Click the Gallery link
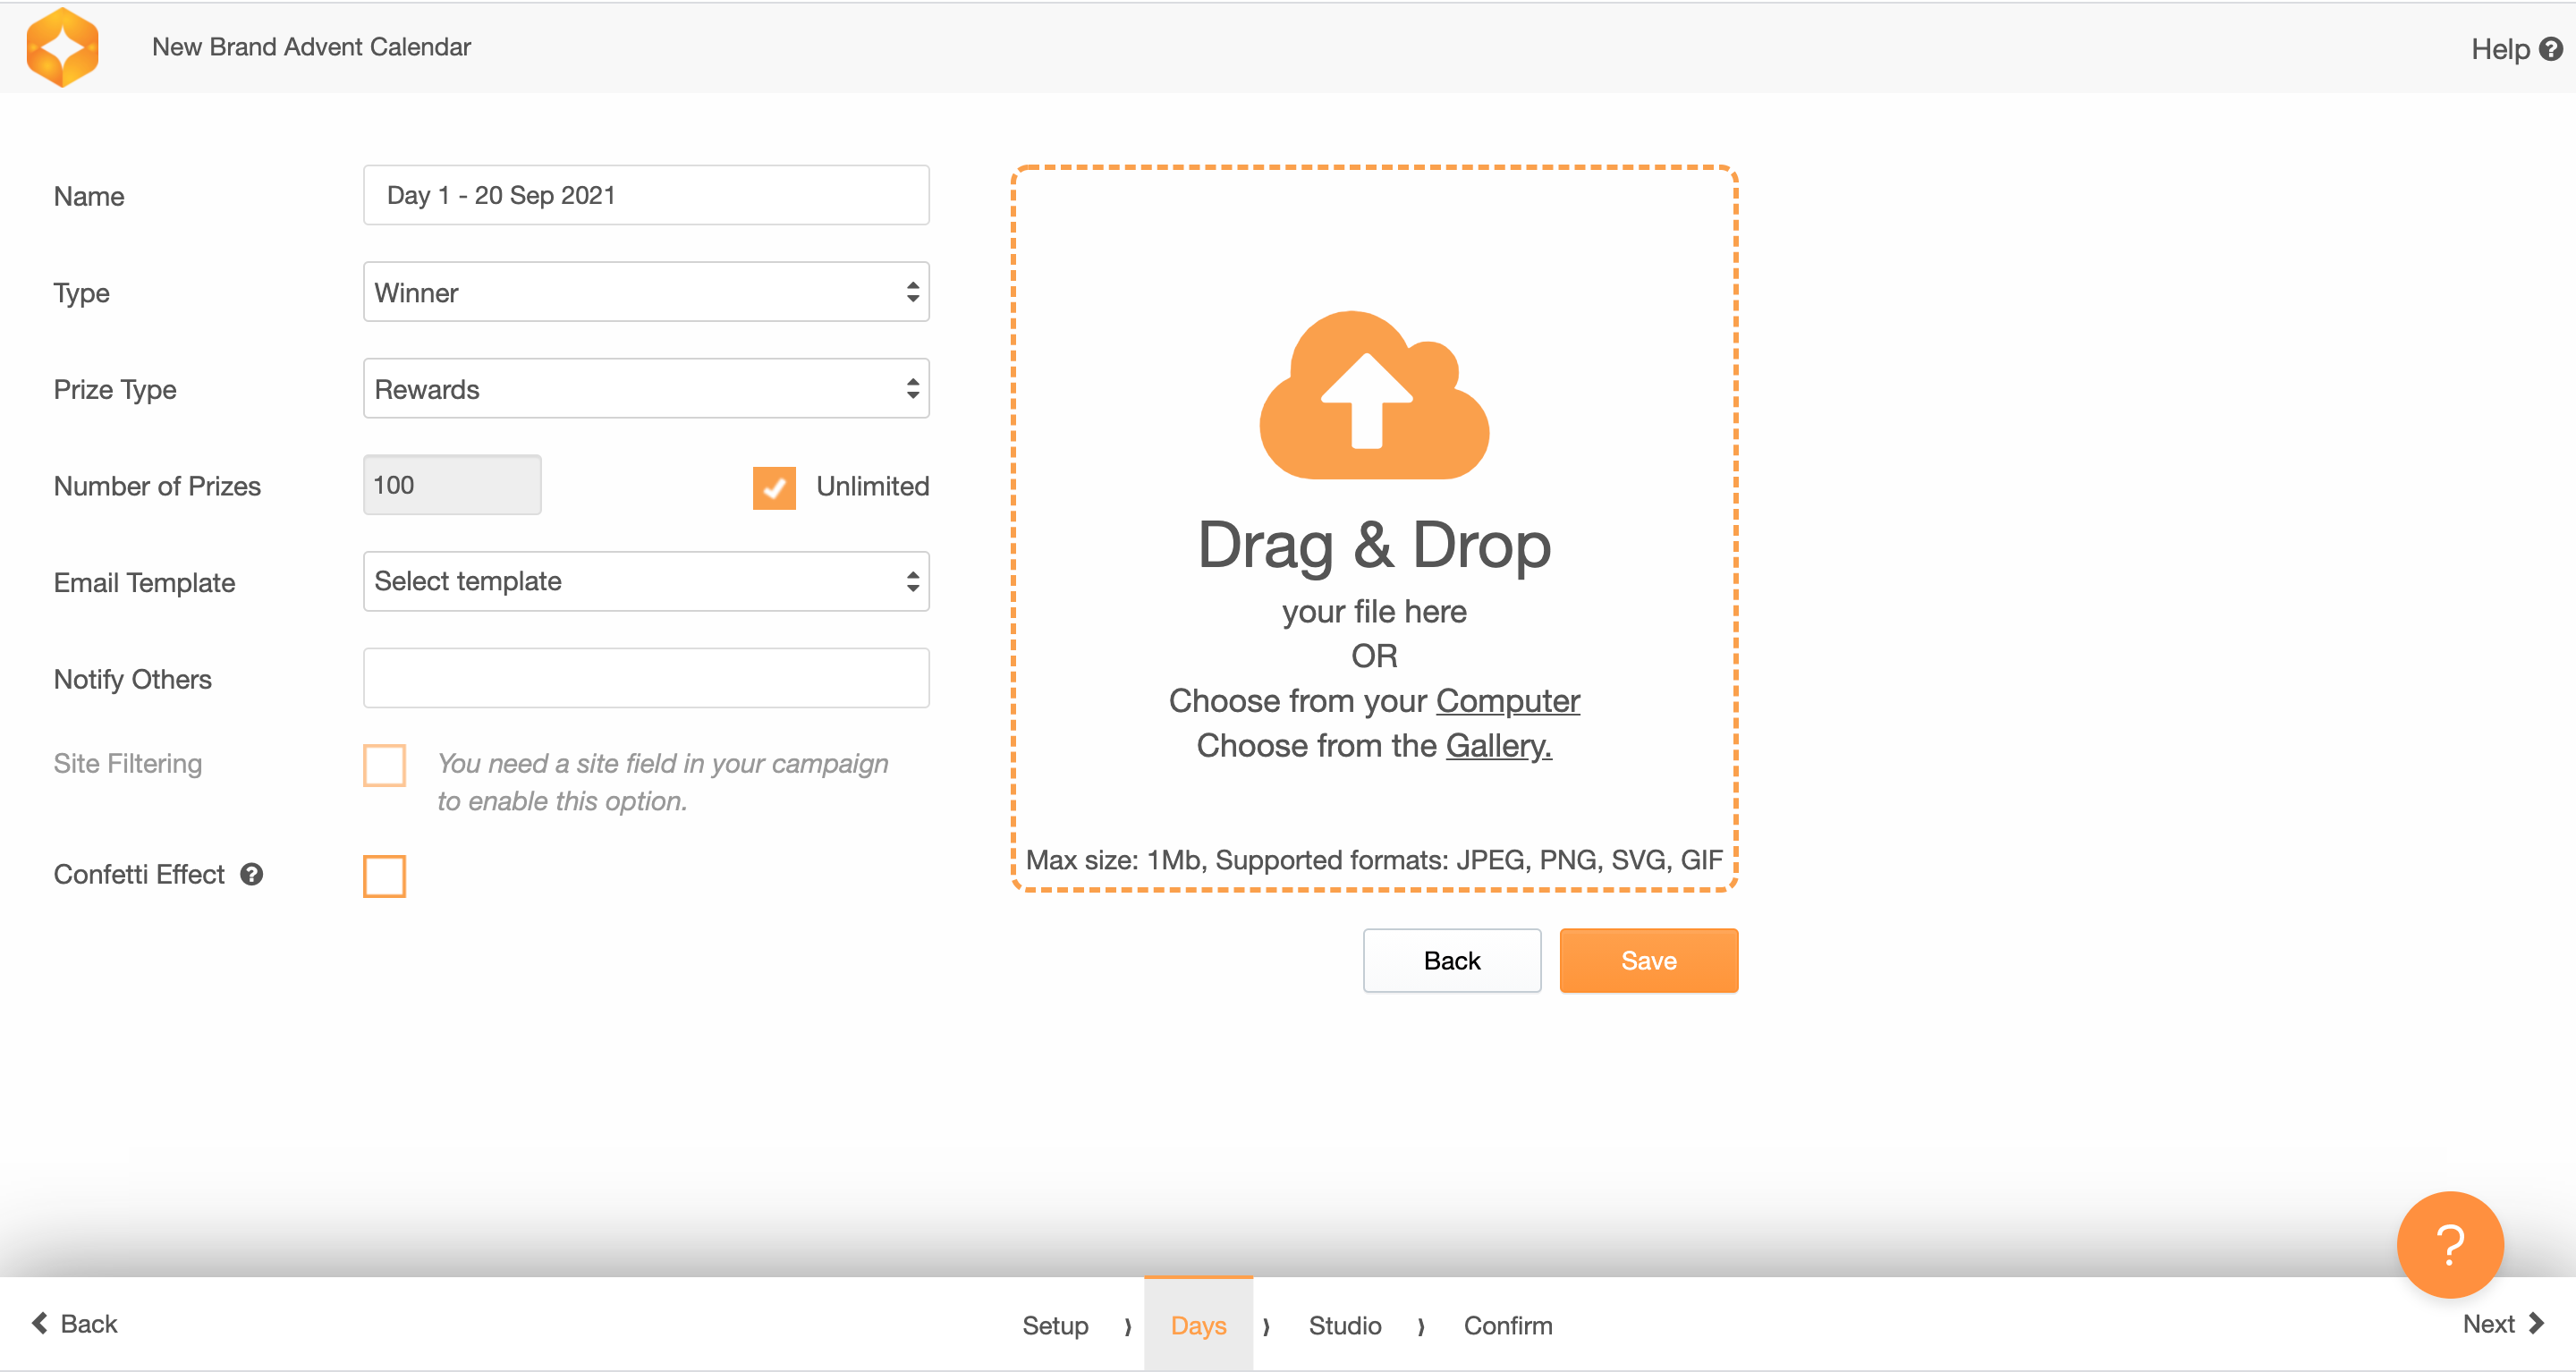The height and width of the screenshot is (1372, 2576). tap(1497, 746)
